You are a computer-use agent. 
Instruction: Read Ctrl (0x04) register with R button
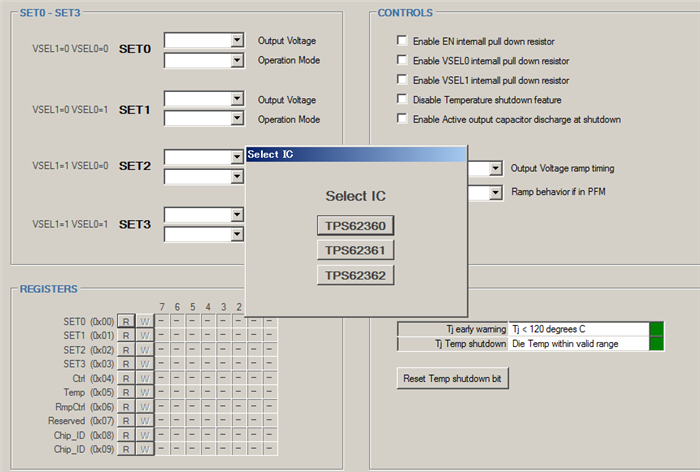(x=126, y=378)
